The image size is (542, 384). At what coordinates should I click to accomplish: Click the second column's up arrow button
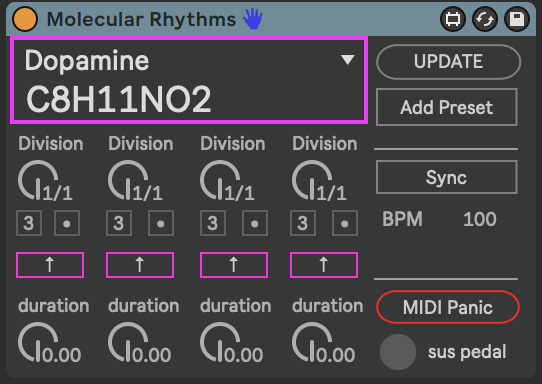point(140,265)
